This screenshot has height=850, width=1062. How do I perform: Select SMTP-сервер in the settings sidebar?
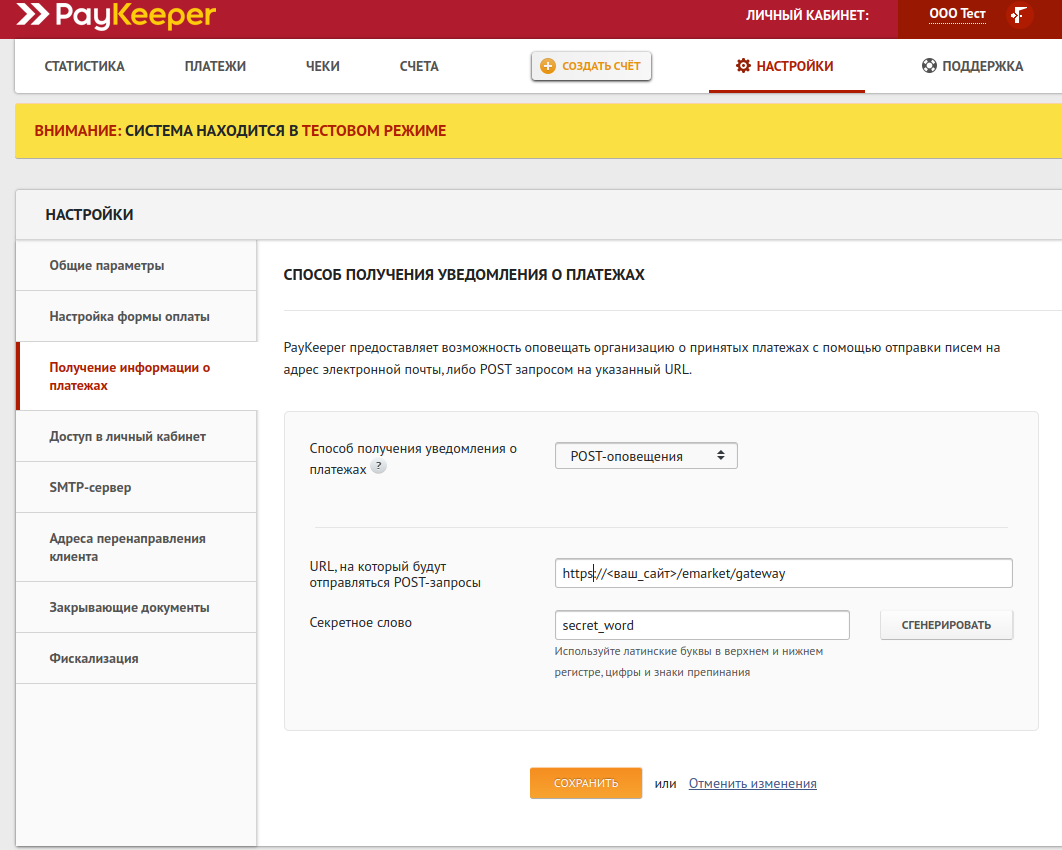point(90,487)
